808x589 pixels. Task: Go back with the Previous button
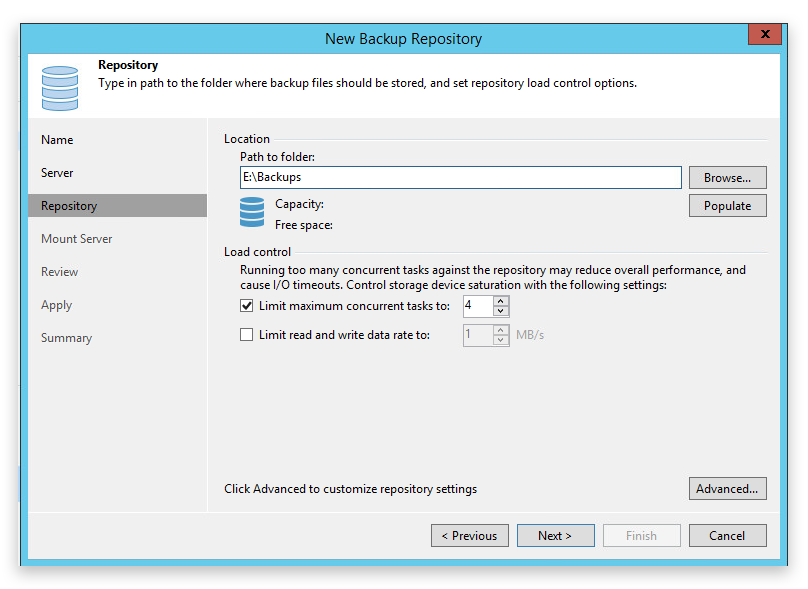pos(469,536)
